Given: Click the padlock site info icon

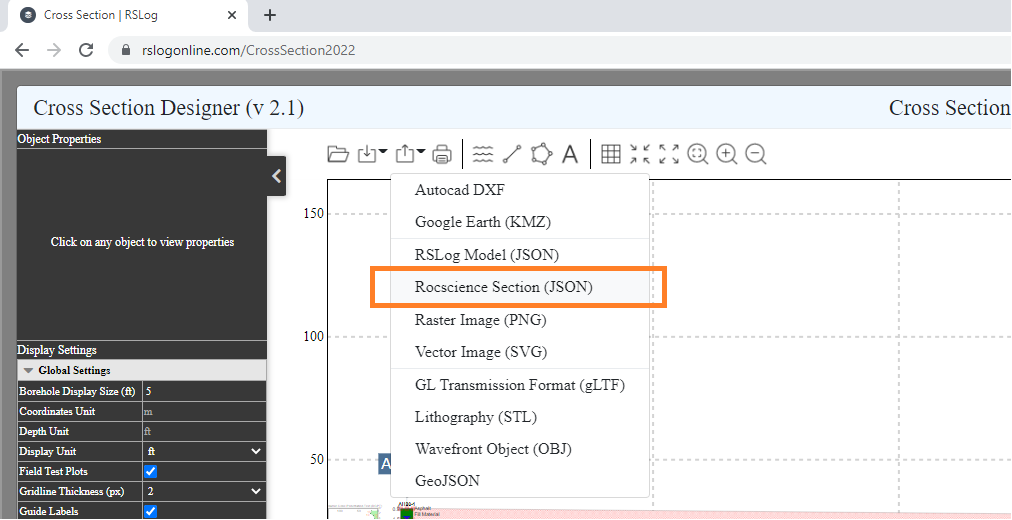Looking at the screenshot, I should (126, 50).
